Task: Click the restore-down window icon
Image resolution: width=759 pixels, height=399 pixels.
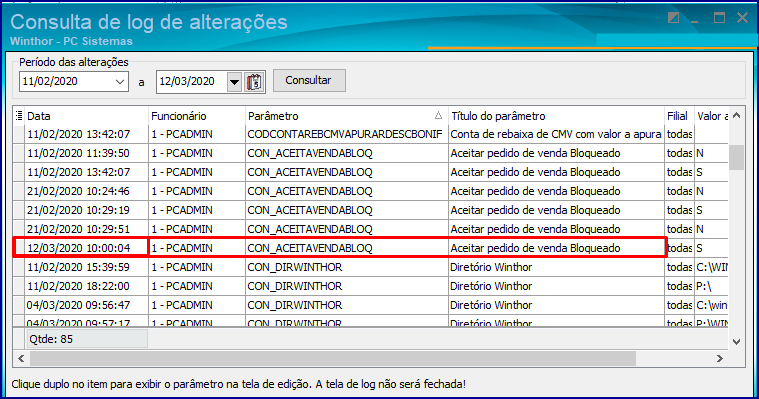Action: (673, 18)
